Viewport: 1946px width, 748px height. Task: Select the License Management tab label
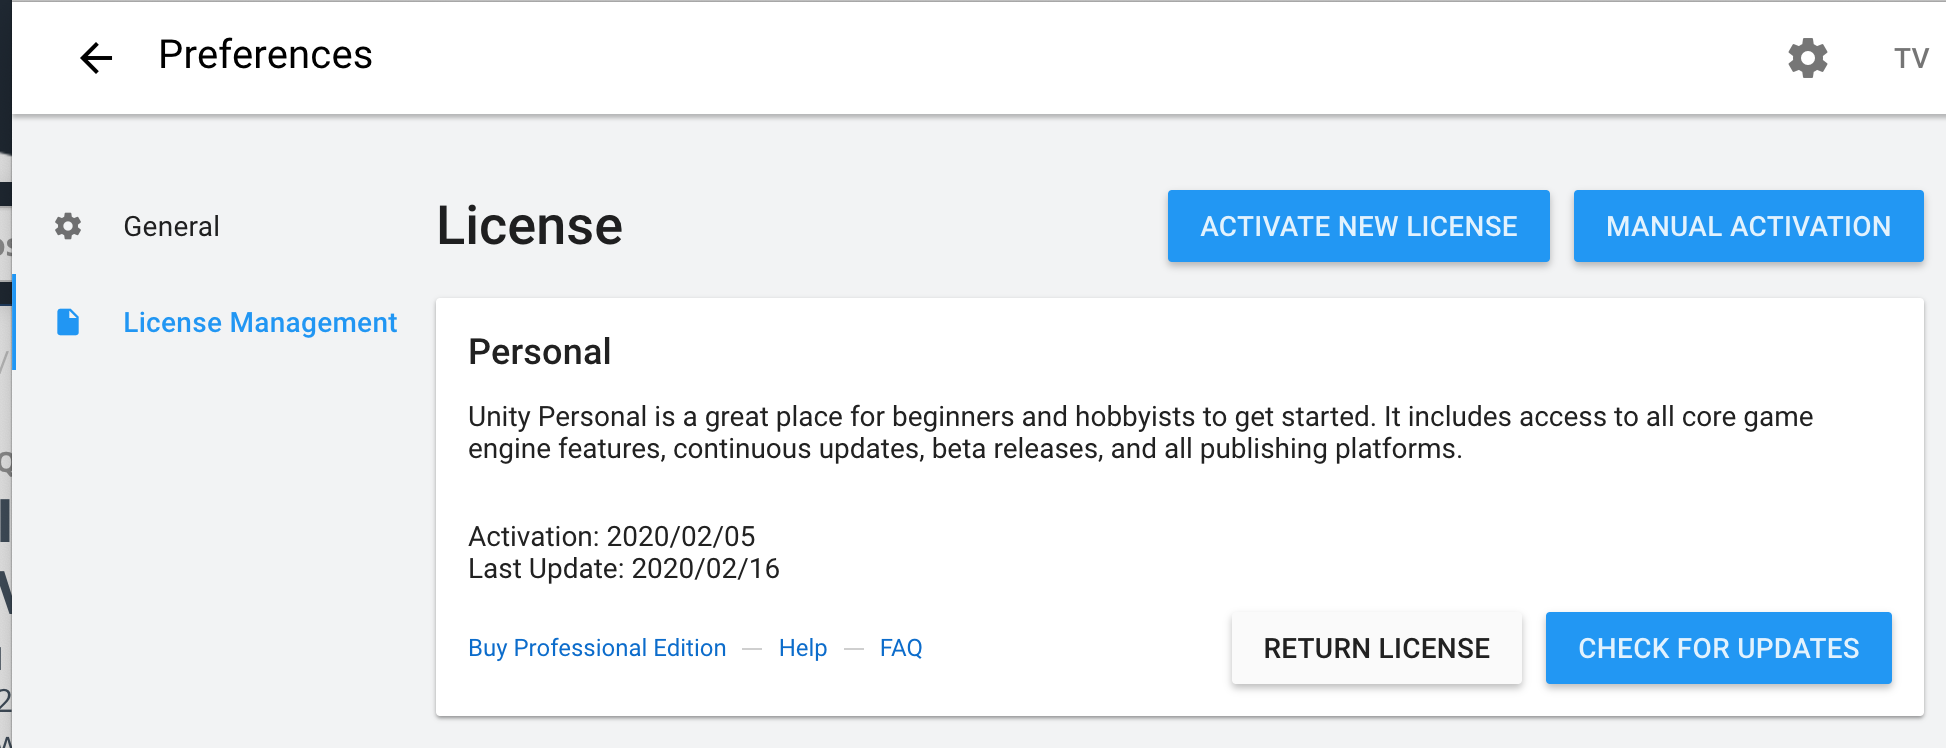[x=260, y=322]
